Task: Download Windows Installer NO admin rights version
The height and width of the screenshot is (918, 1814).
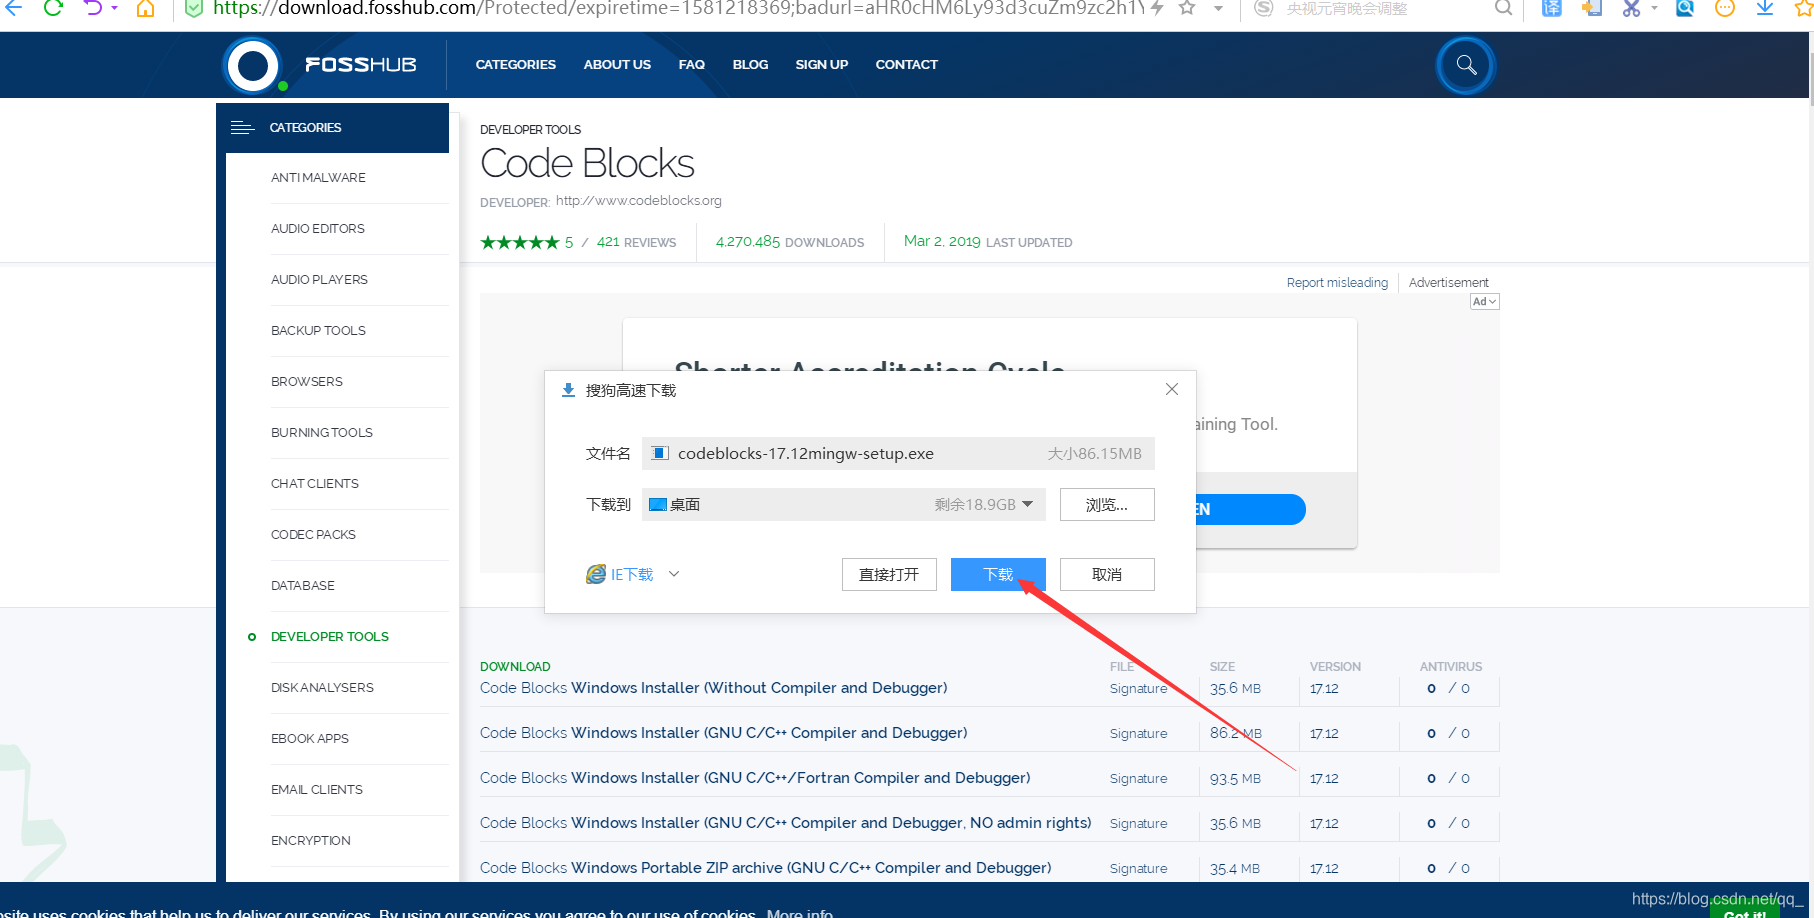Action: point(786,823)
